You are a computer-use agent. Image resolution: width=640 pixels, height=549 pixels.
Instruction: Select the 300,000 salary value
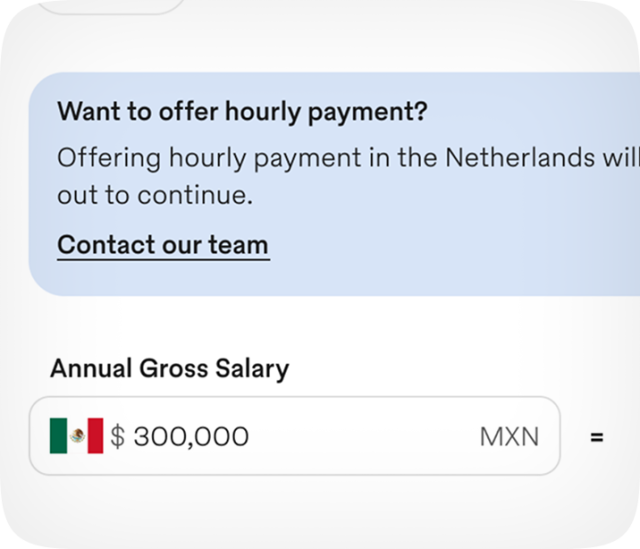[191, 437]
